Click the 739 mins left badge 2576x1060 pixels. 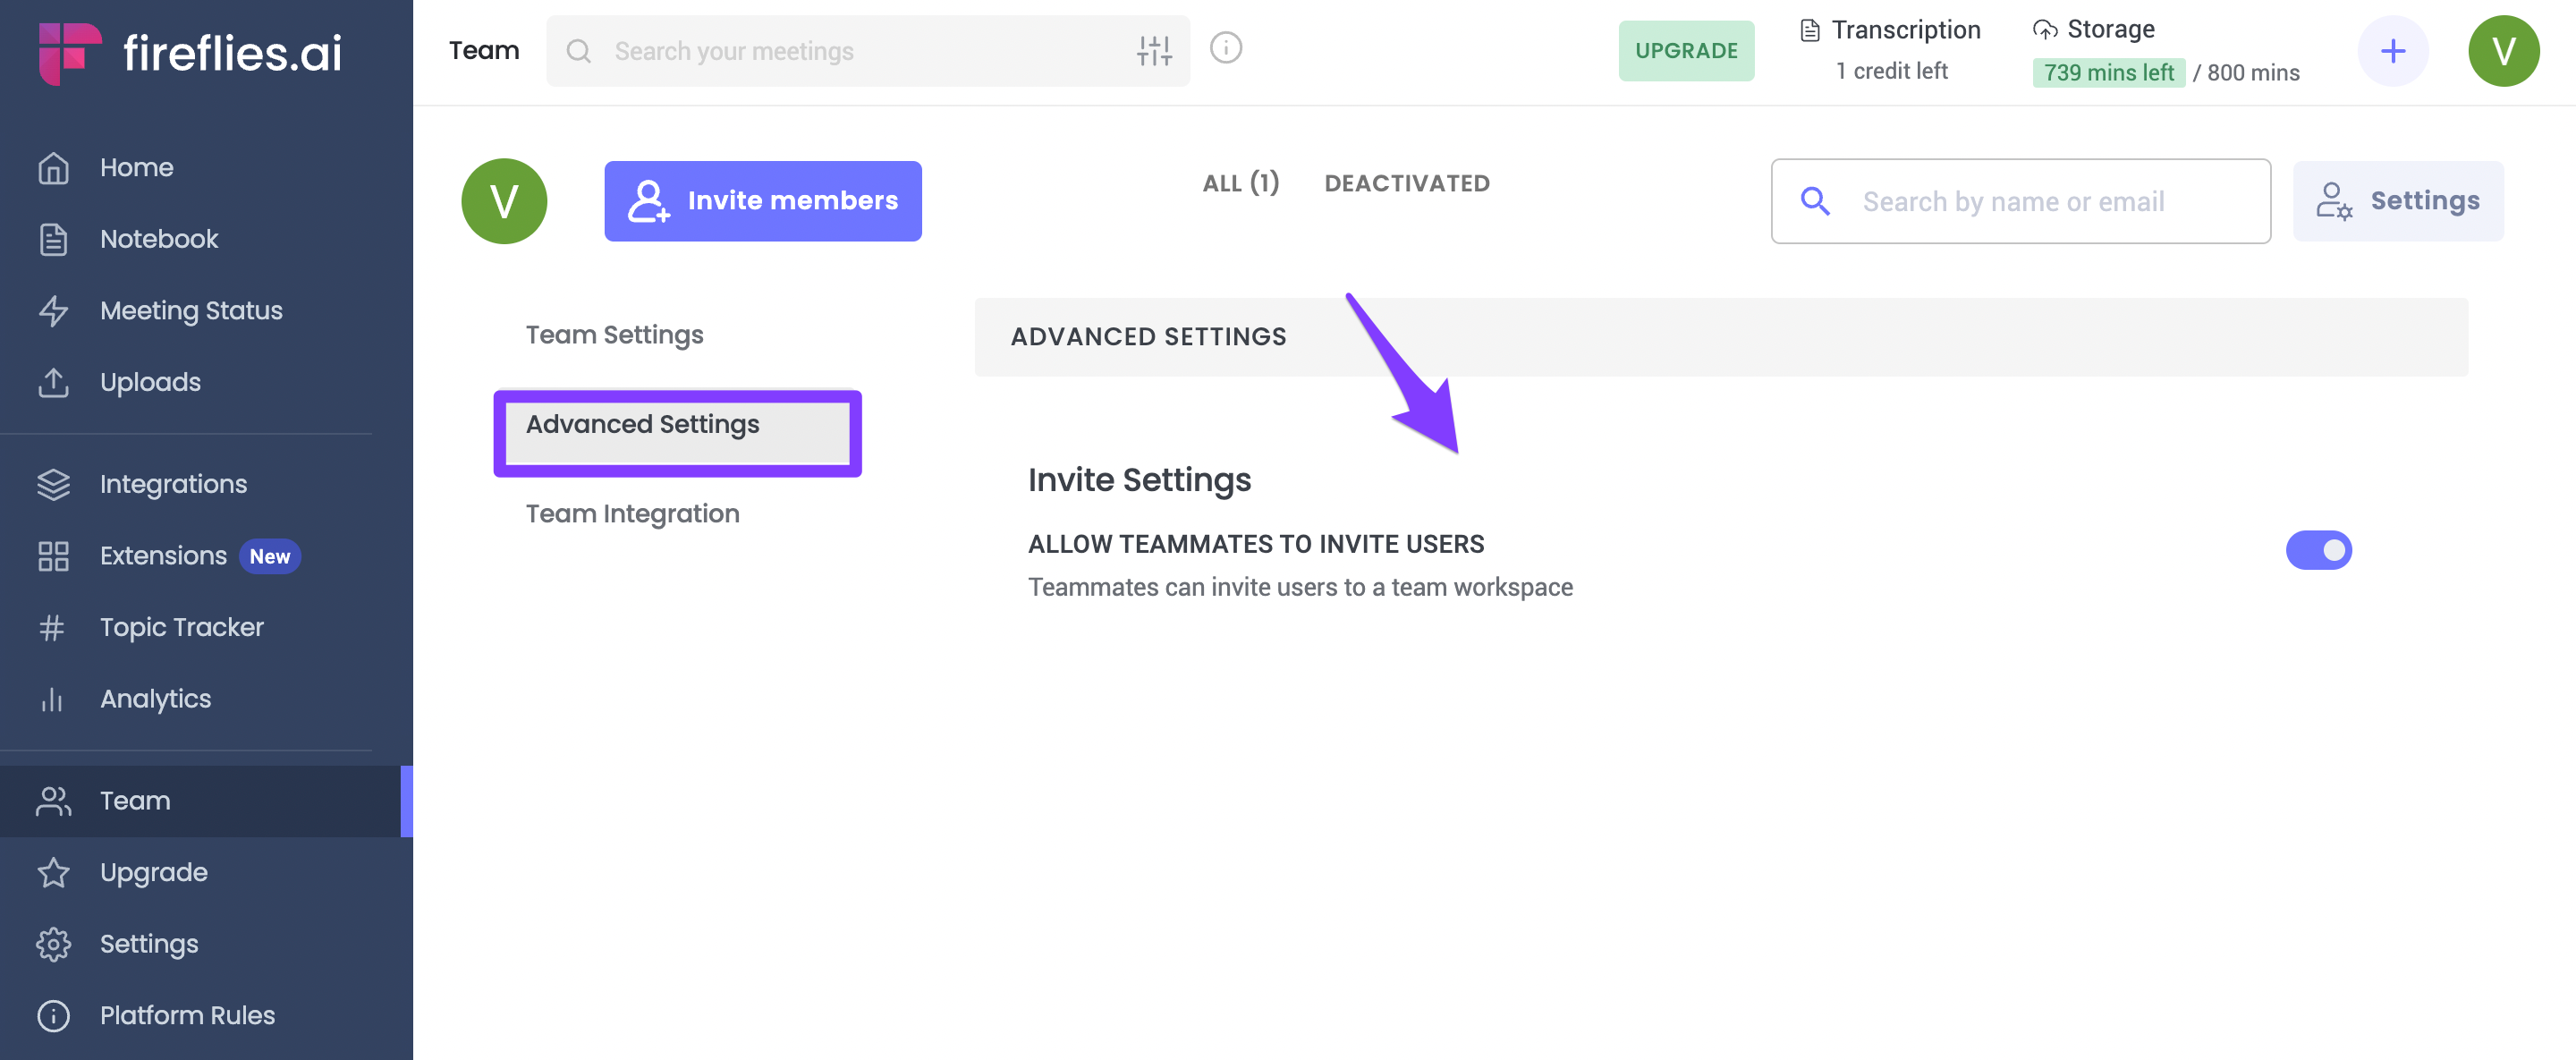(2108, 73)
